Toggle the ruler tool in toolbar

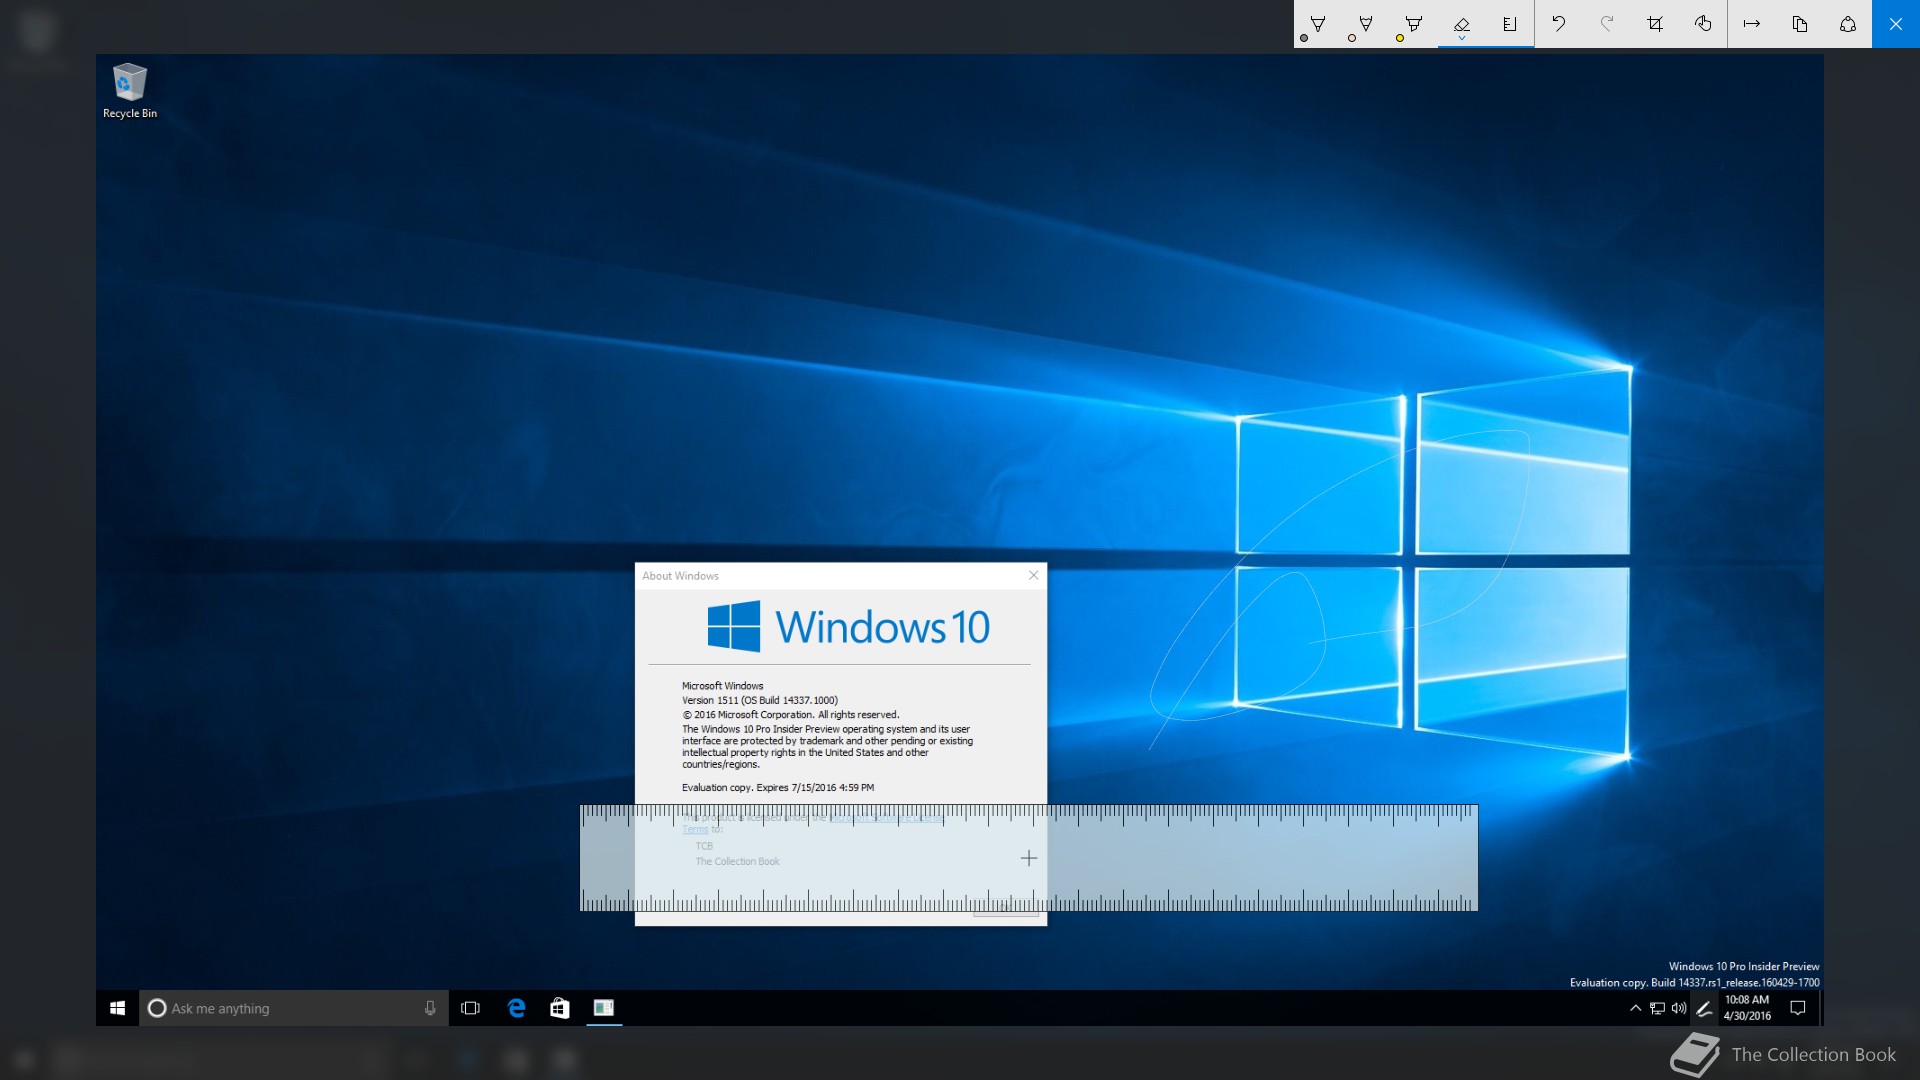click(1510, 24)
